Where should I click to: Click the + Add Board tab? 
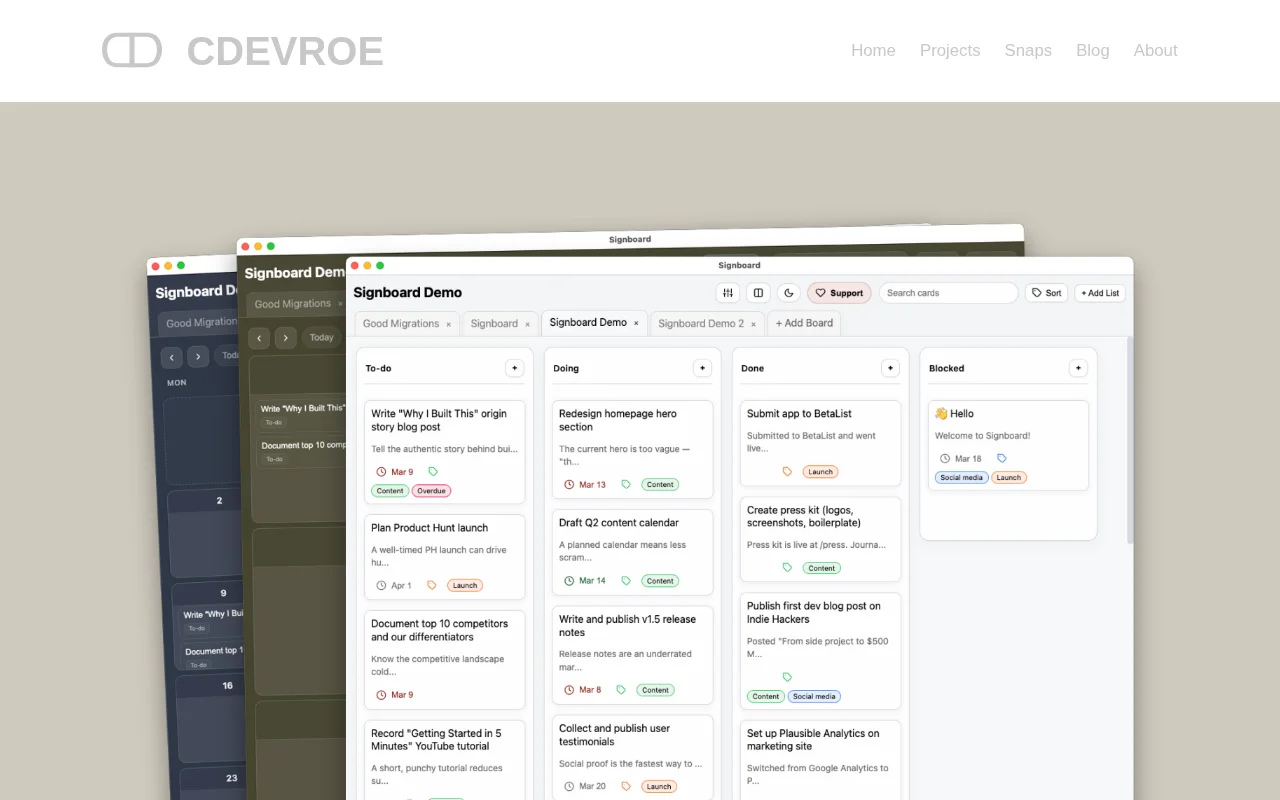point(804,323)
